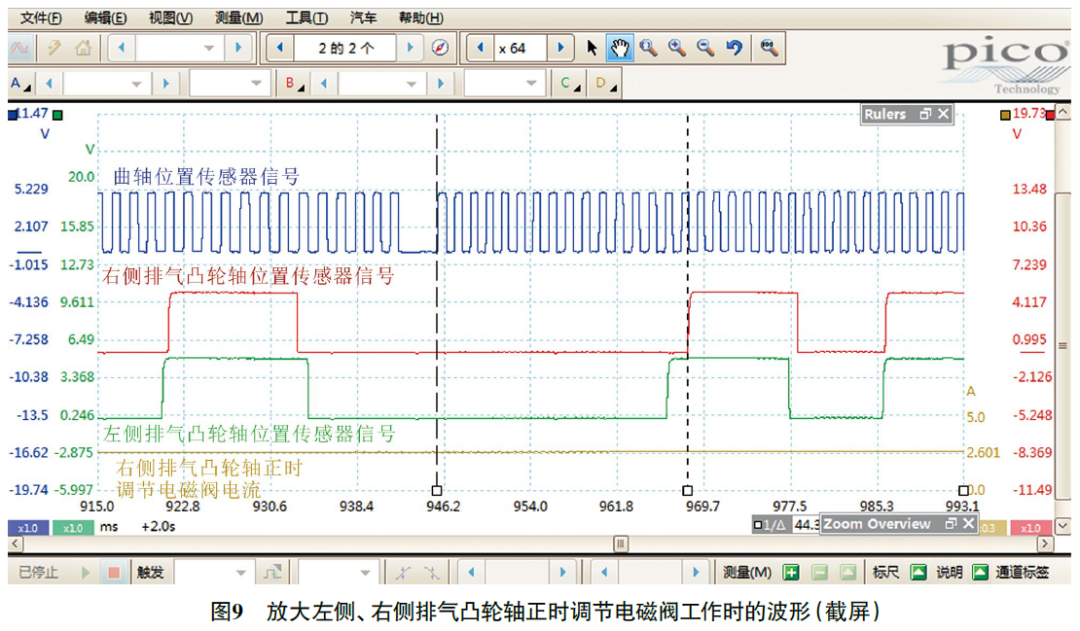
Task: Open Channel A options button
Action: point(20,84)
